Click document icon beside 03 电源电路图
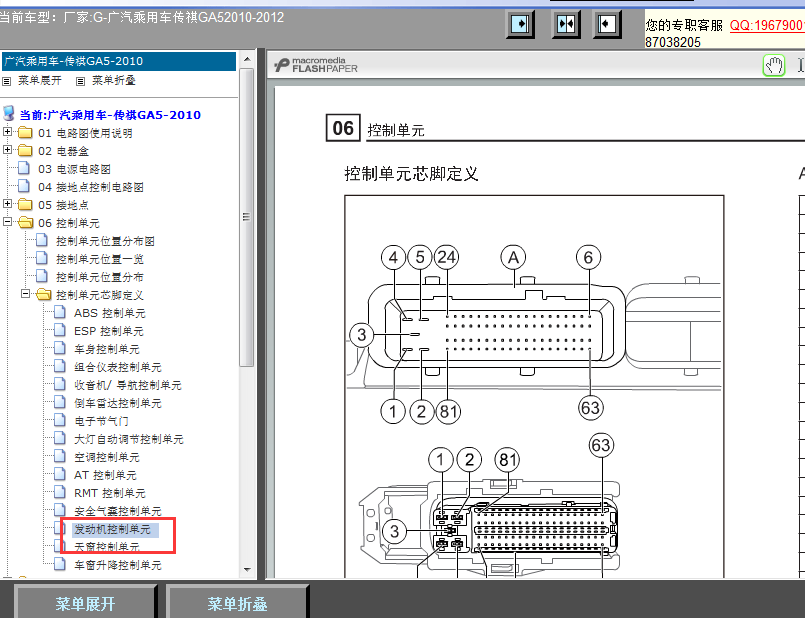 point(24,168)
